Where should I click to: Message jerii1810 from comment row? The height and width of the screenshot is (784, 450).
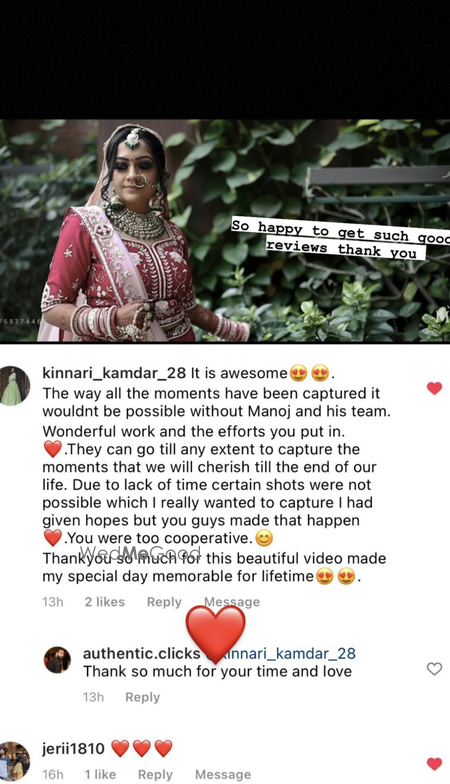click(x=223, y=774)
